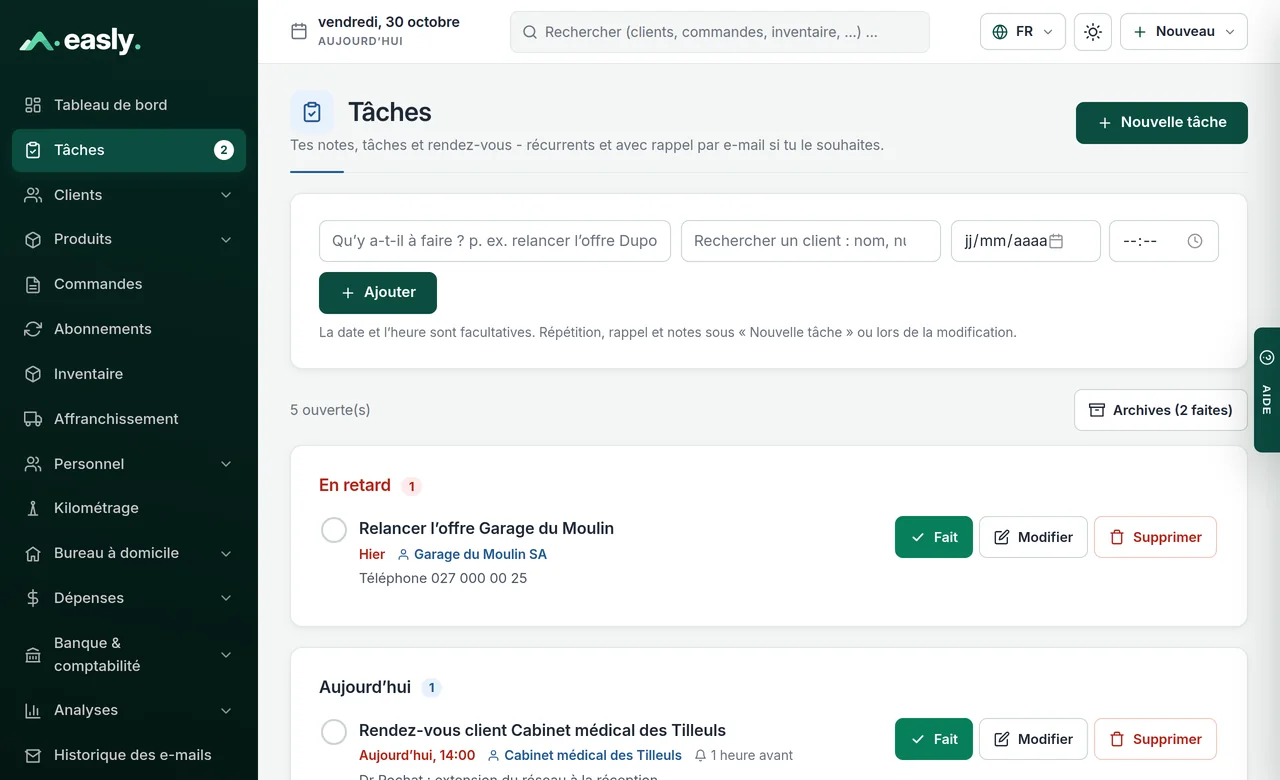Click the Tâches clipboard icon beside page title
Screen dimensions: 1280x780
(312, 112)
